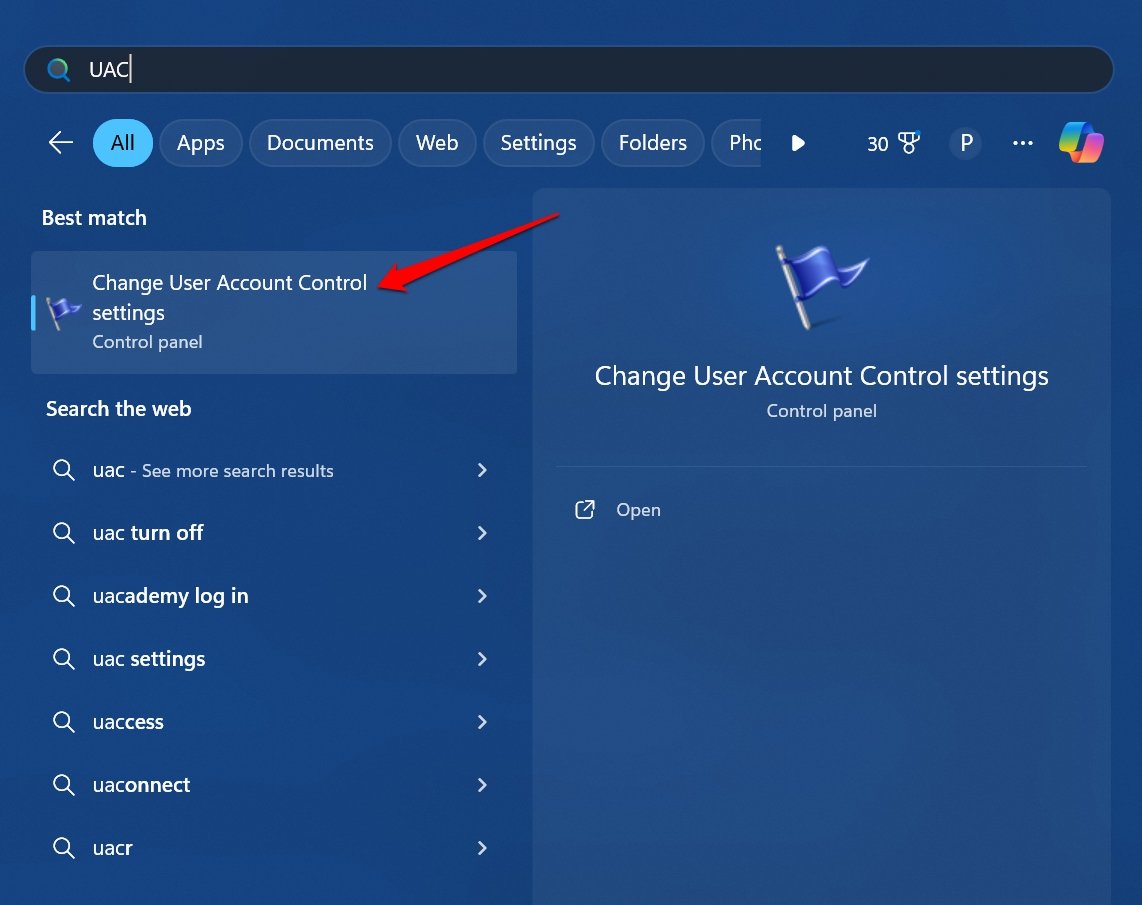Click the back arrow icon
Image resolution: width=1142 pixels, height=905 pixels.
tap(60, 143)
